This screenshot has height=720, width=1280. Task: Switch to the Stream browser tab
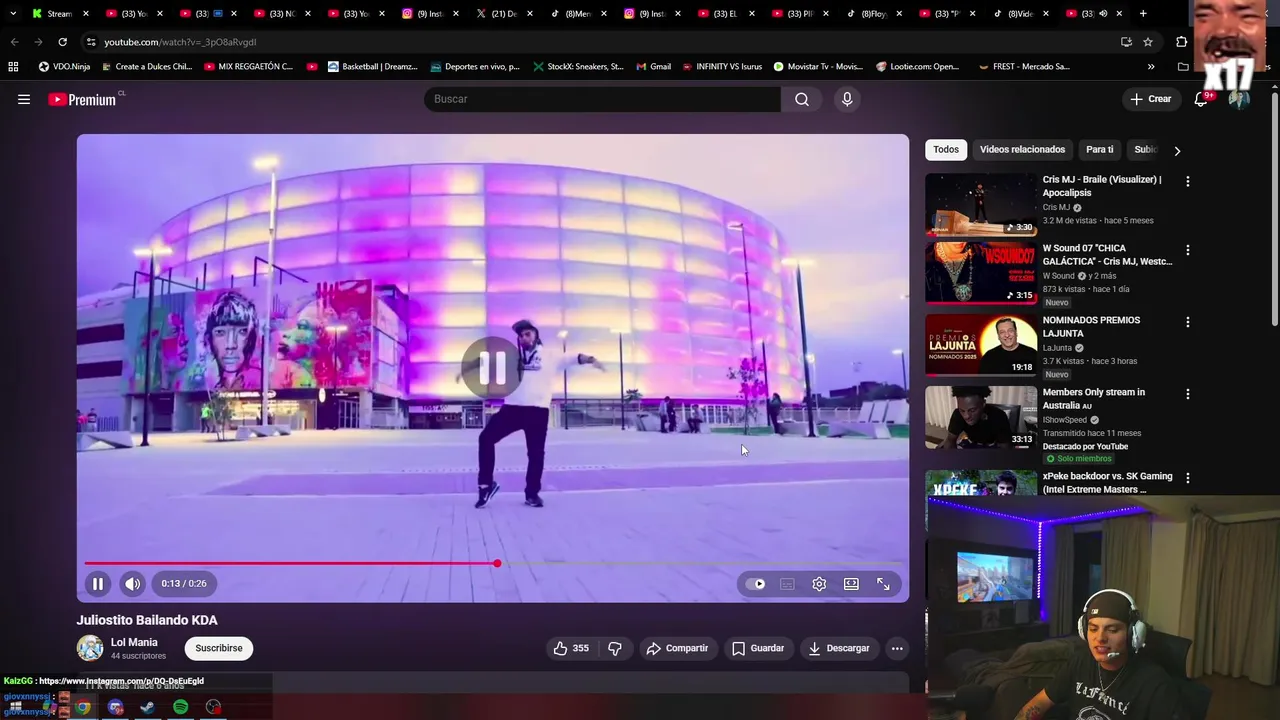pos(60,14)
